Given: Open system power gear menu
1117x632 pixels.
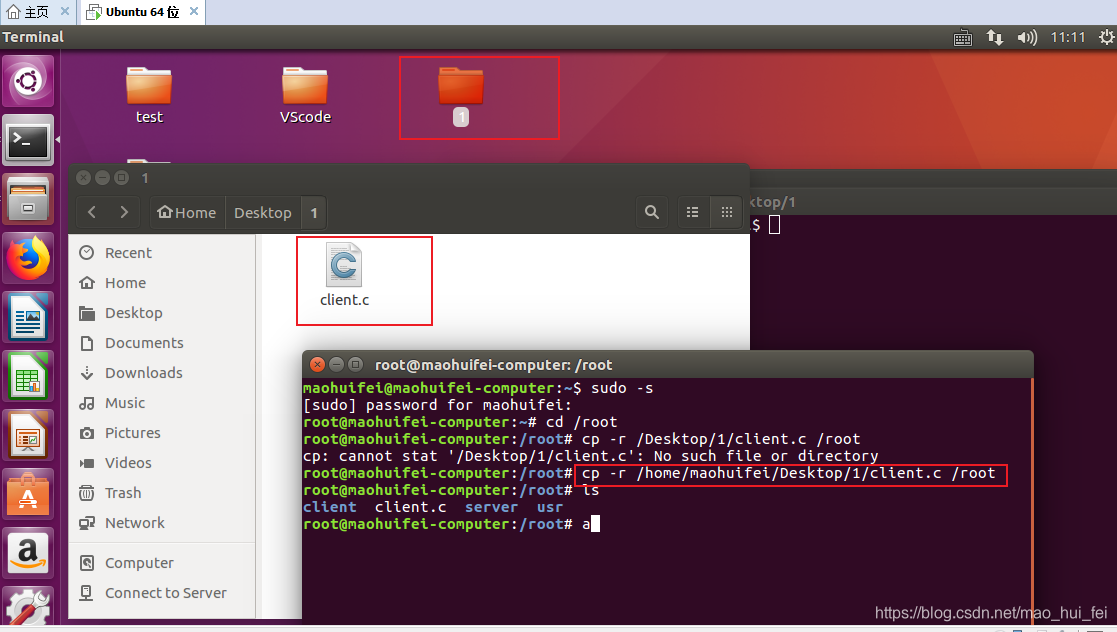Looking at the screenshot, I should (1106, 38).
